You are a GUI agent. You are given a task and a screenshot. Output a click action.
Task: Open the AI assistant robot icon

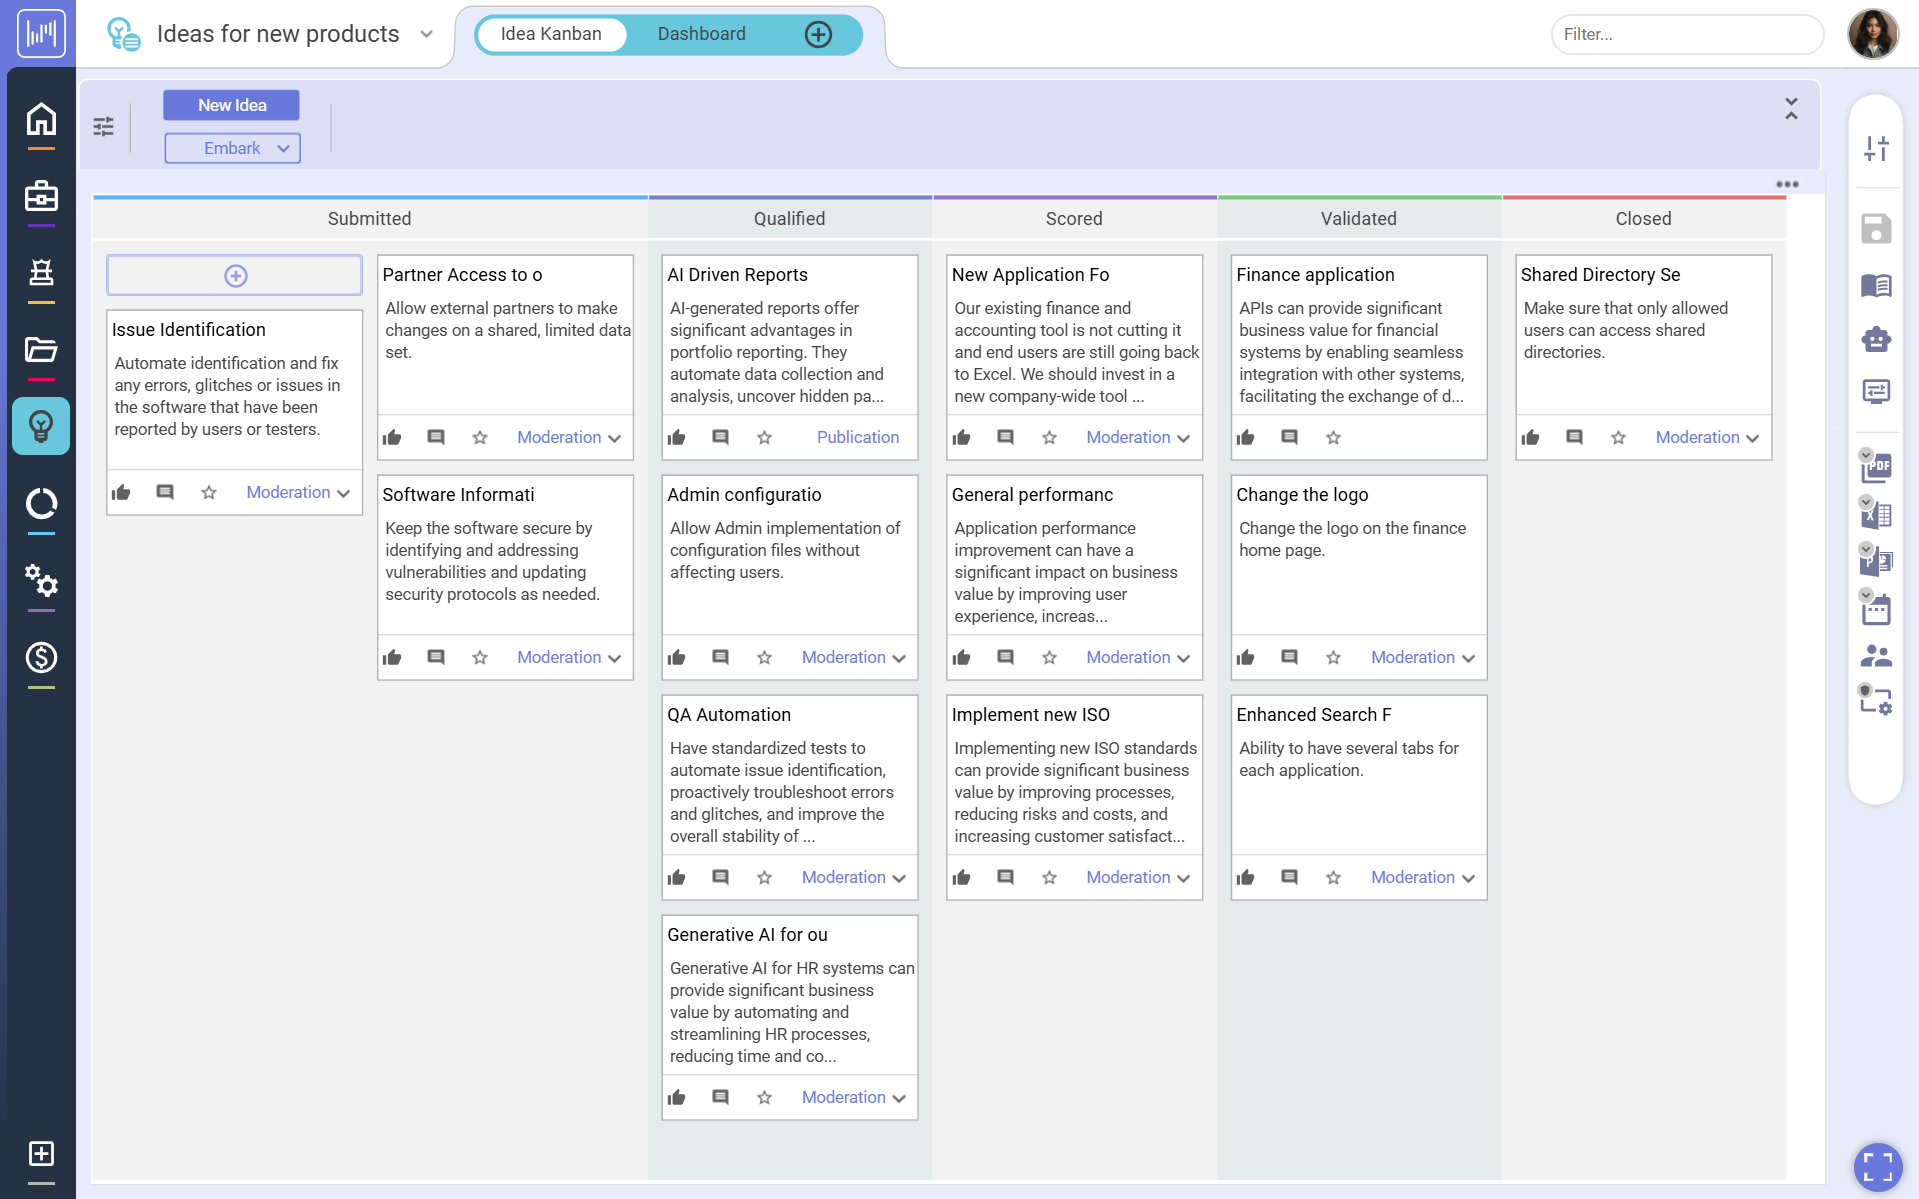tap(1877, 339)
